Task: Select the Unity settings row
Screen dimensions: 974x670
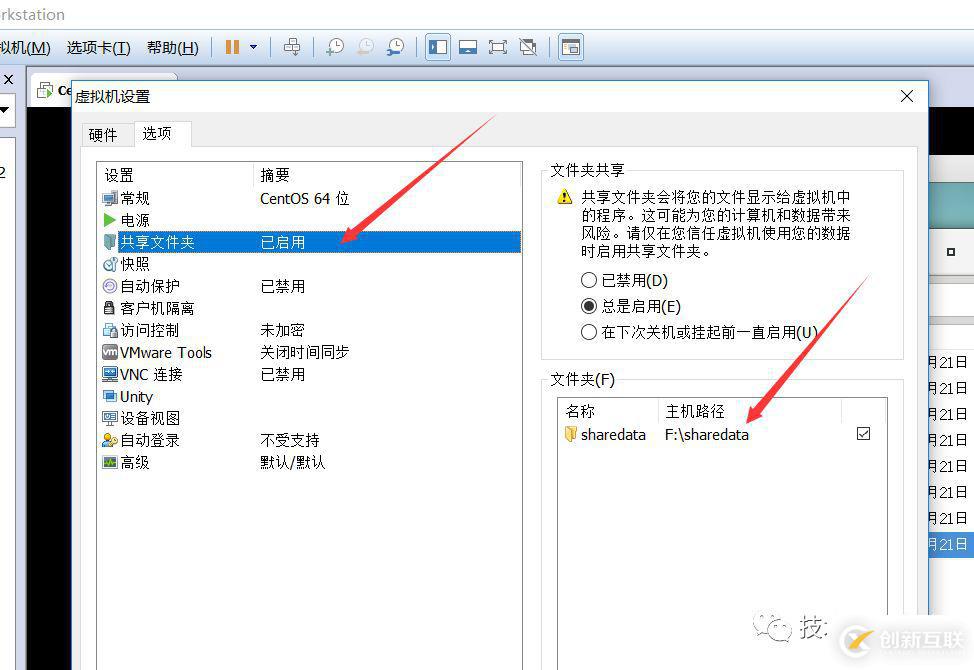Action: [309, 396]
